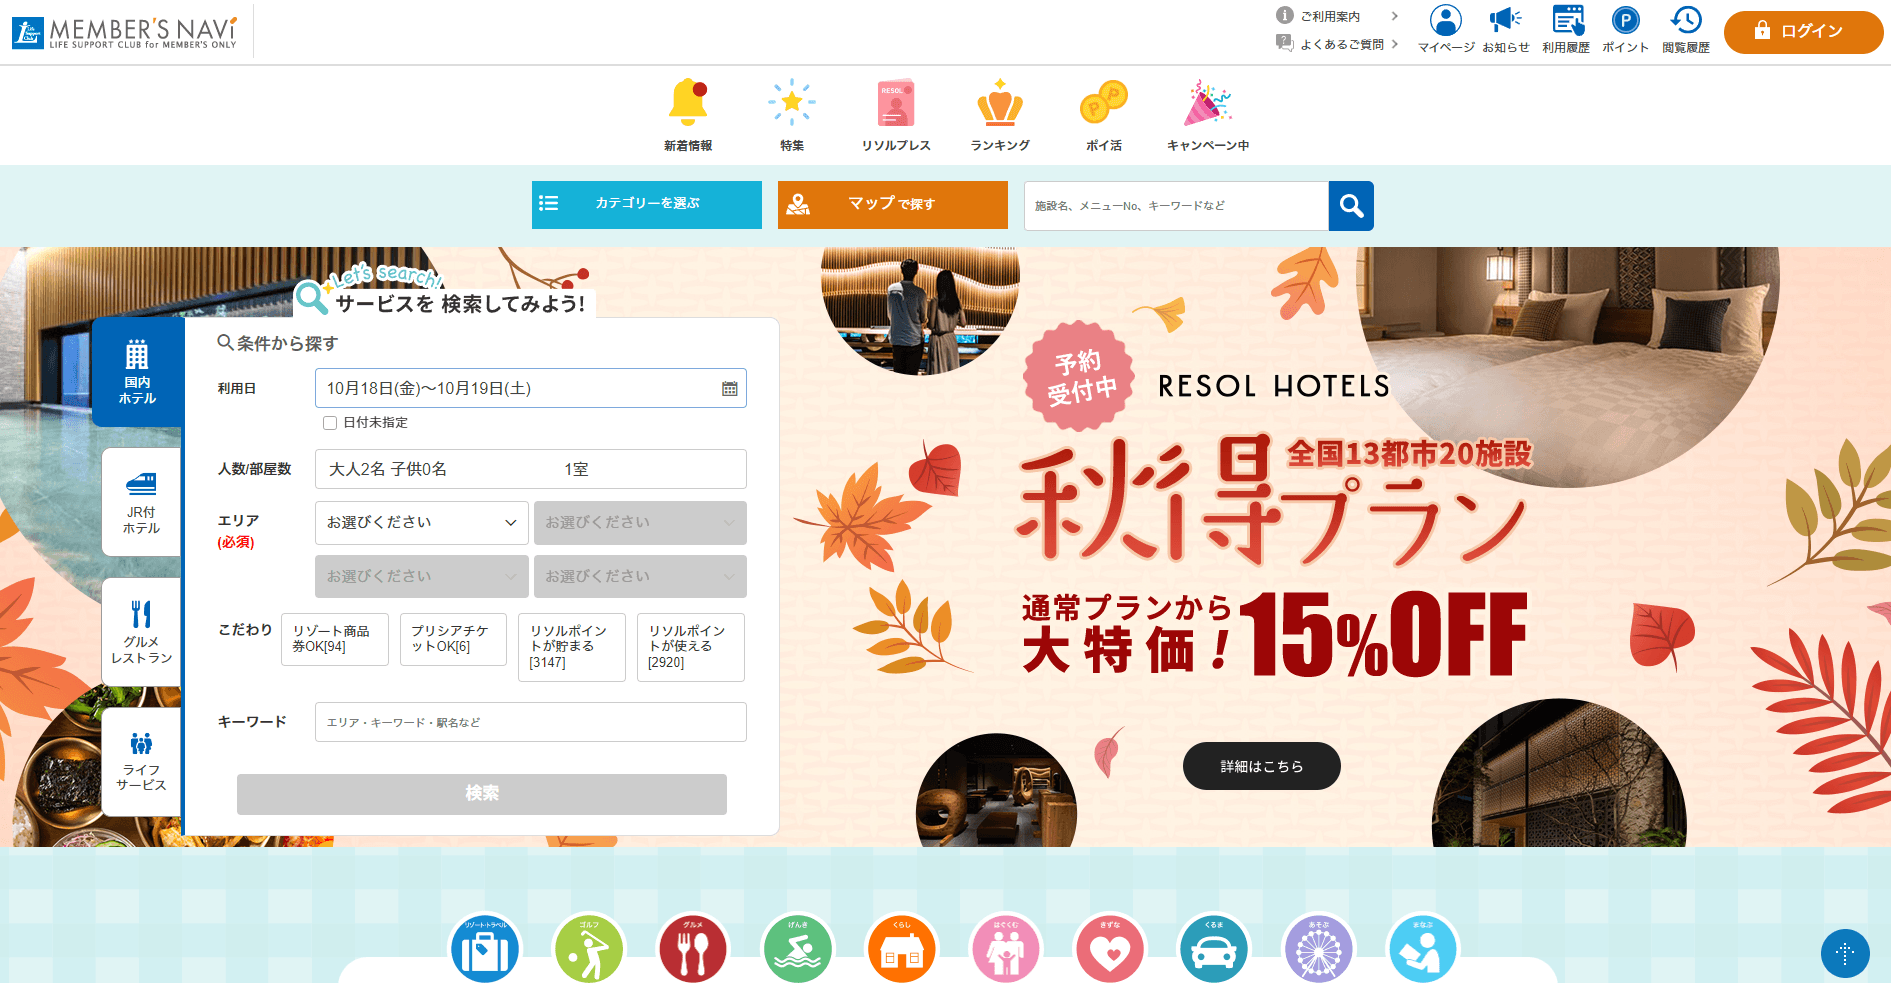
Task: Open 利用履歴 icon
Action: [x=1567, y=20]
